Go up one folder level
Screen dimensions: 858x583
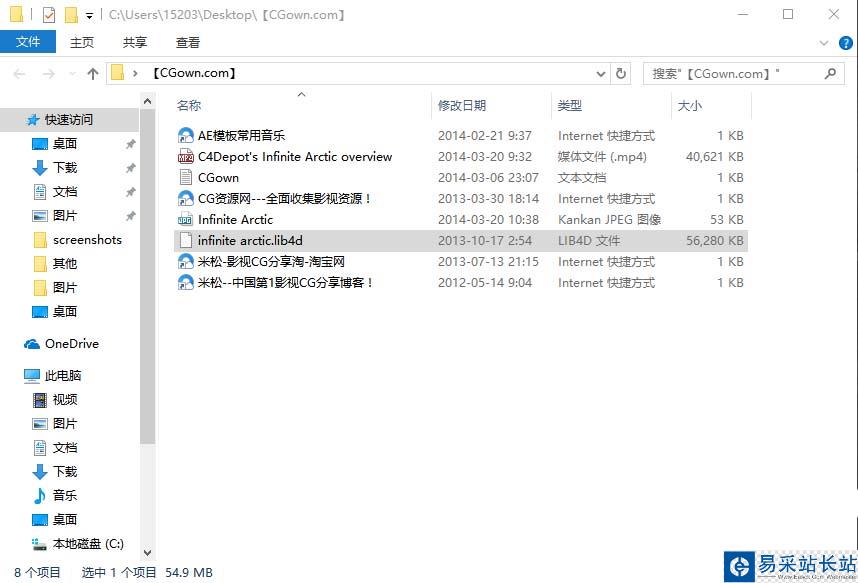[93, 73]
